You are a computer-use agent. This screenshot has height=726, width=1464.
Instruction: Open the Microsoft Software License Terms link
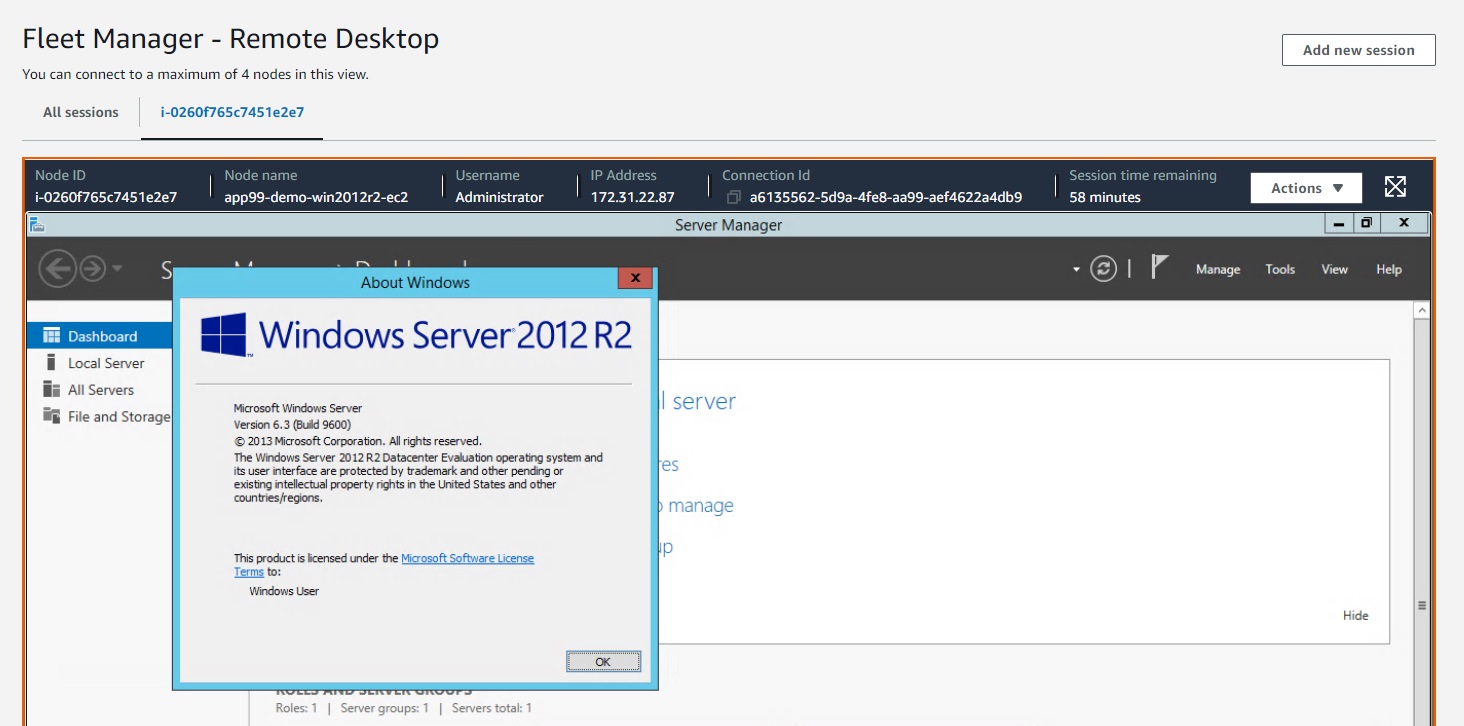(467, 558)
